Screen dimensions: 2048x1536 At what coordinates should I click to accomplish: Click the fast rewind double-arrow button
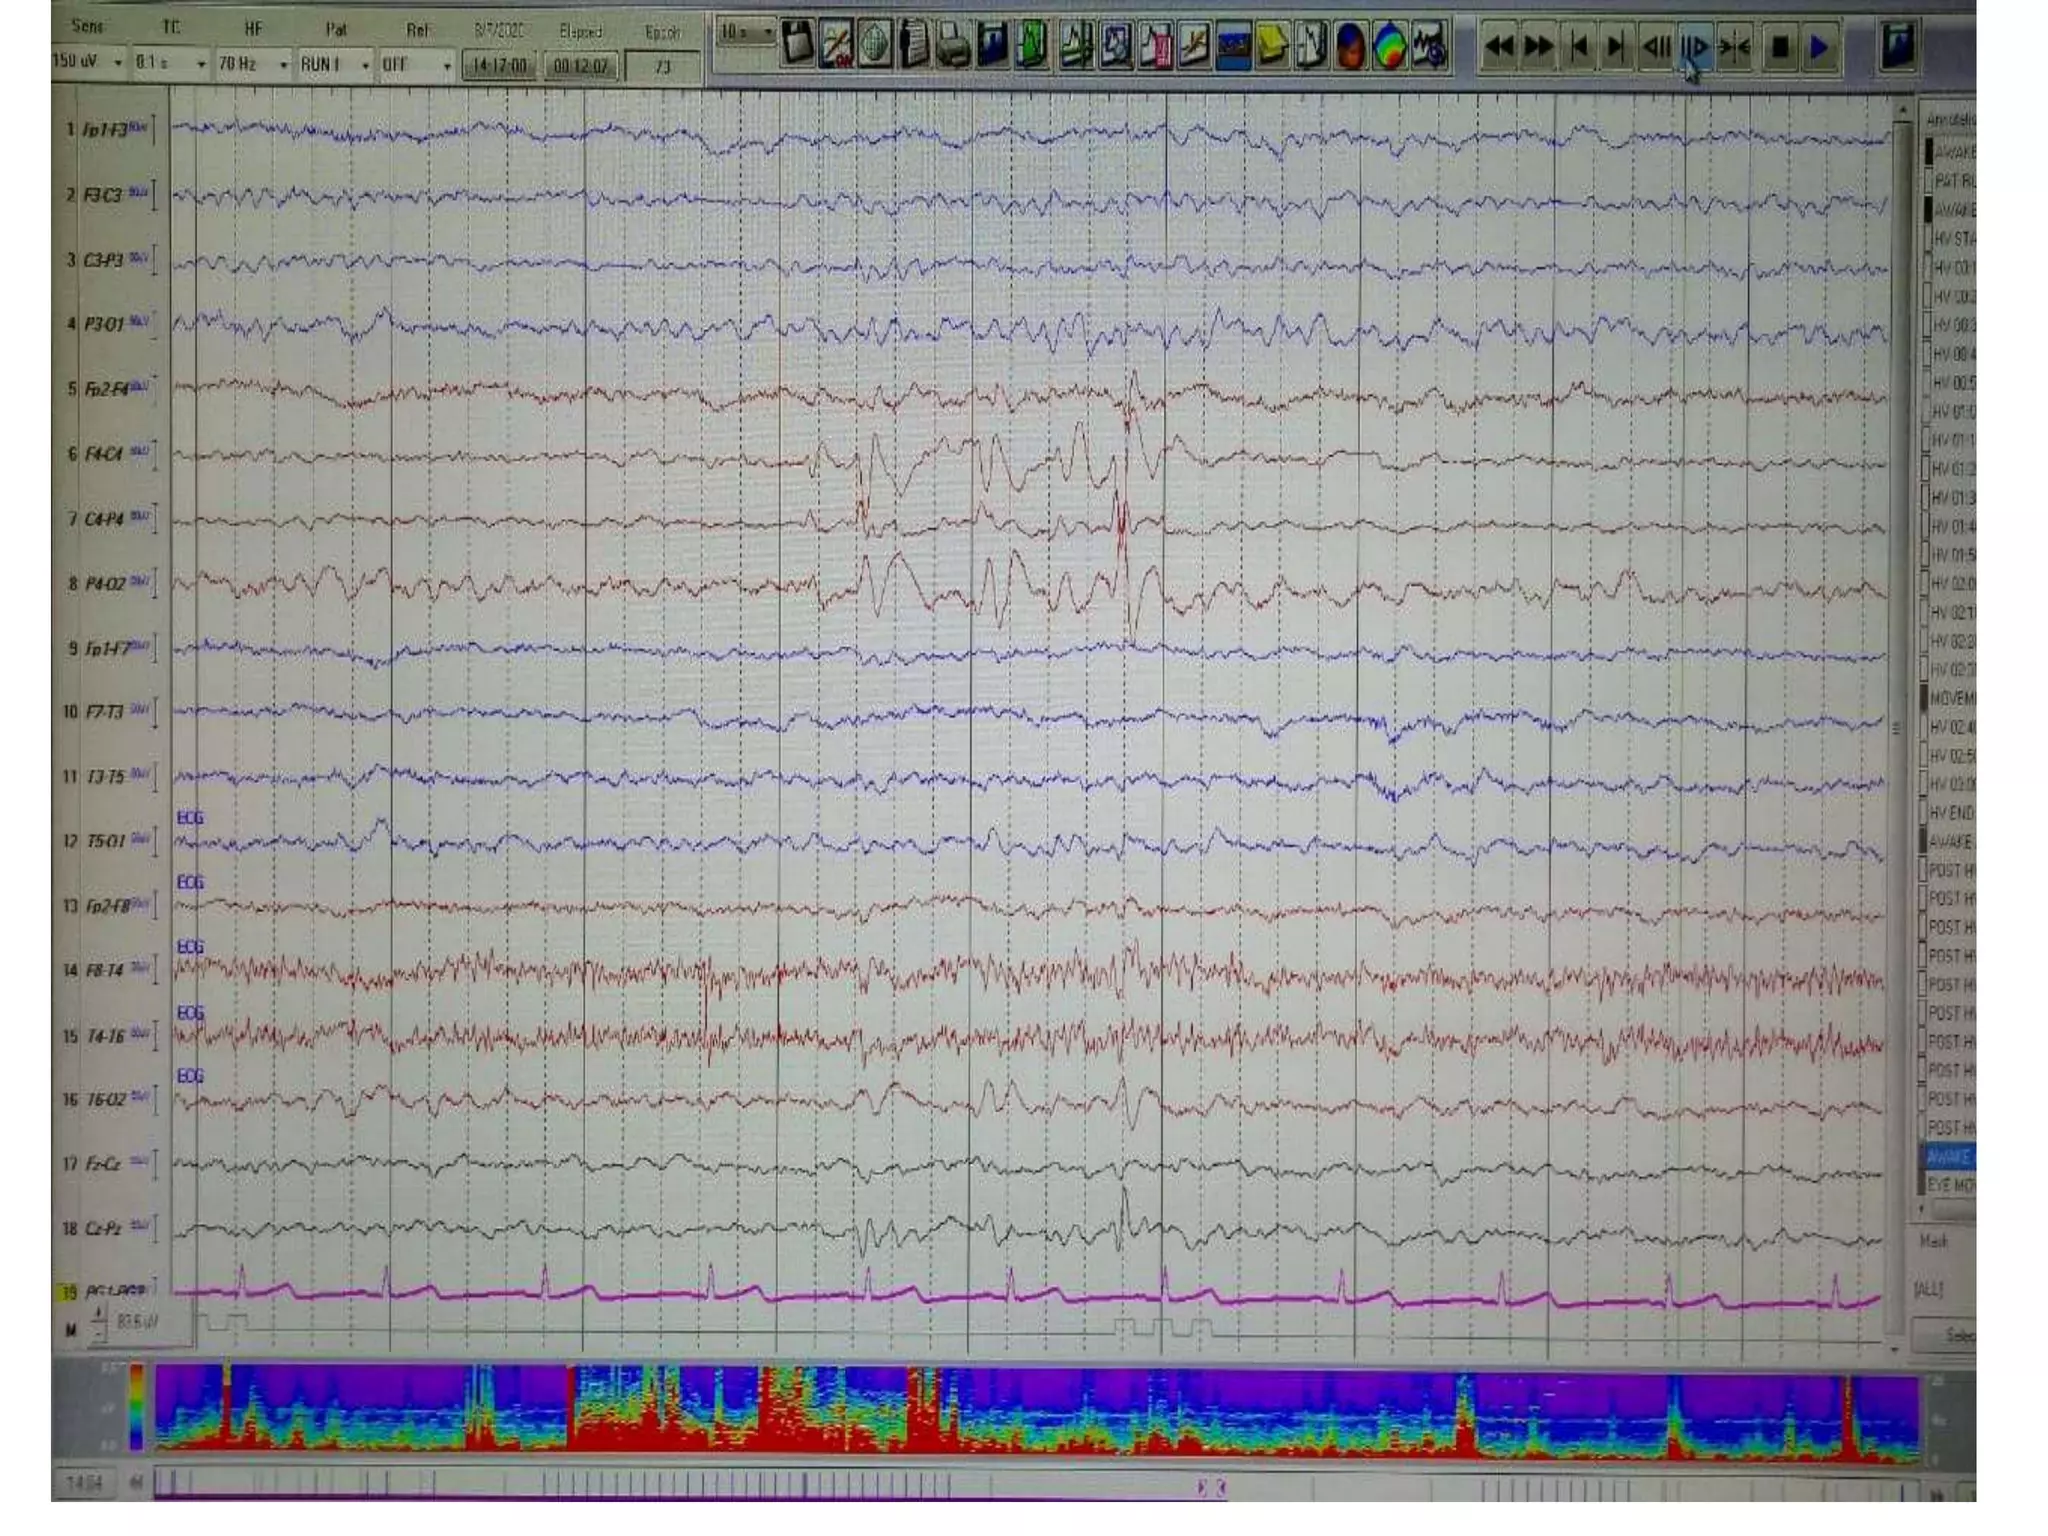[1499, 46]
